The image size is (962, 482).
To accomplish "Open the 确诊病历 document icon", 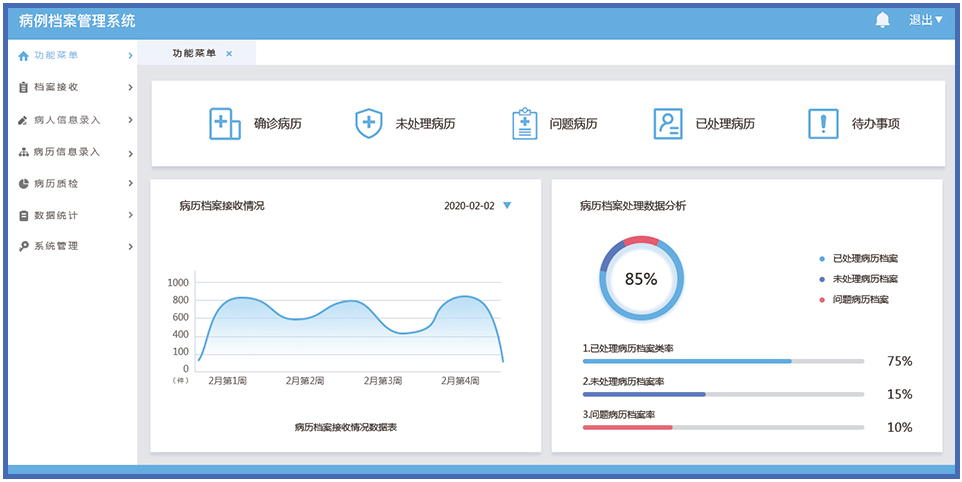I will pos(224,124).
